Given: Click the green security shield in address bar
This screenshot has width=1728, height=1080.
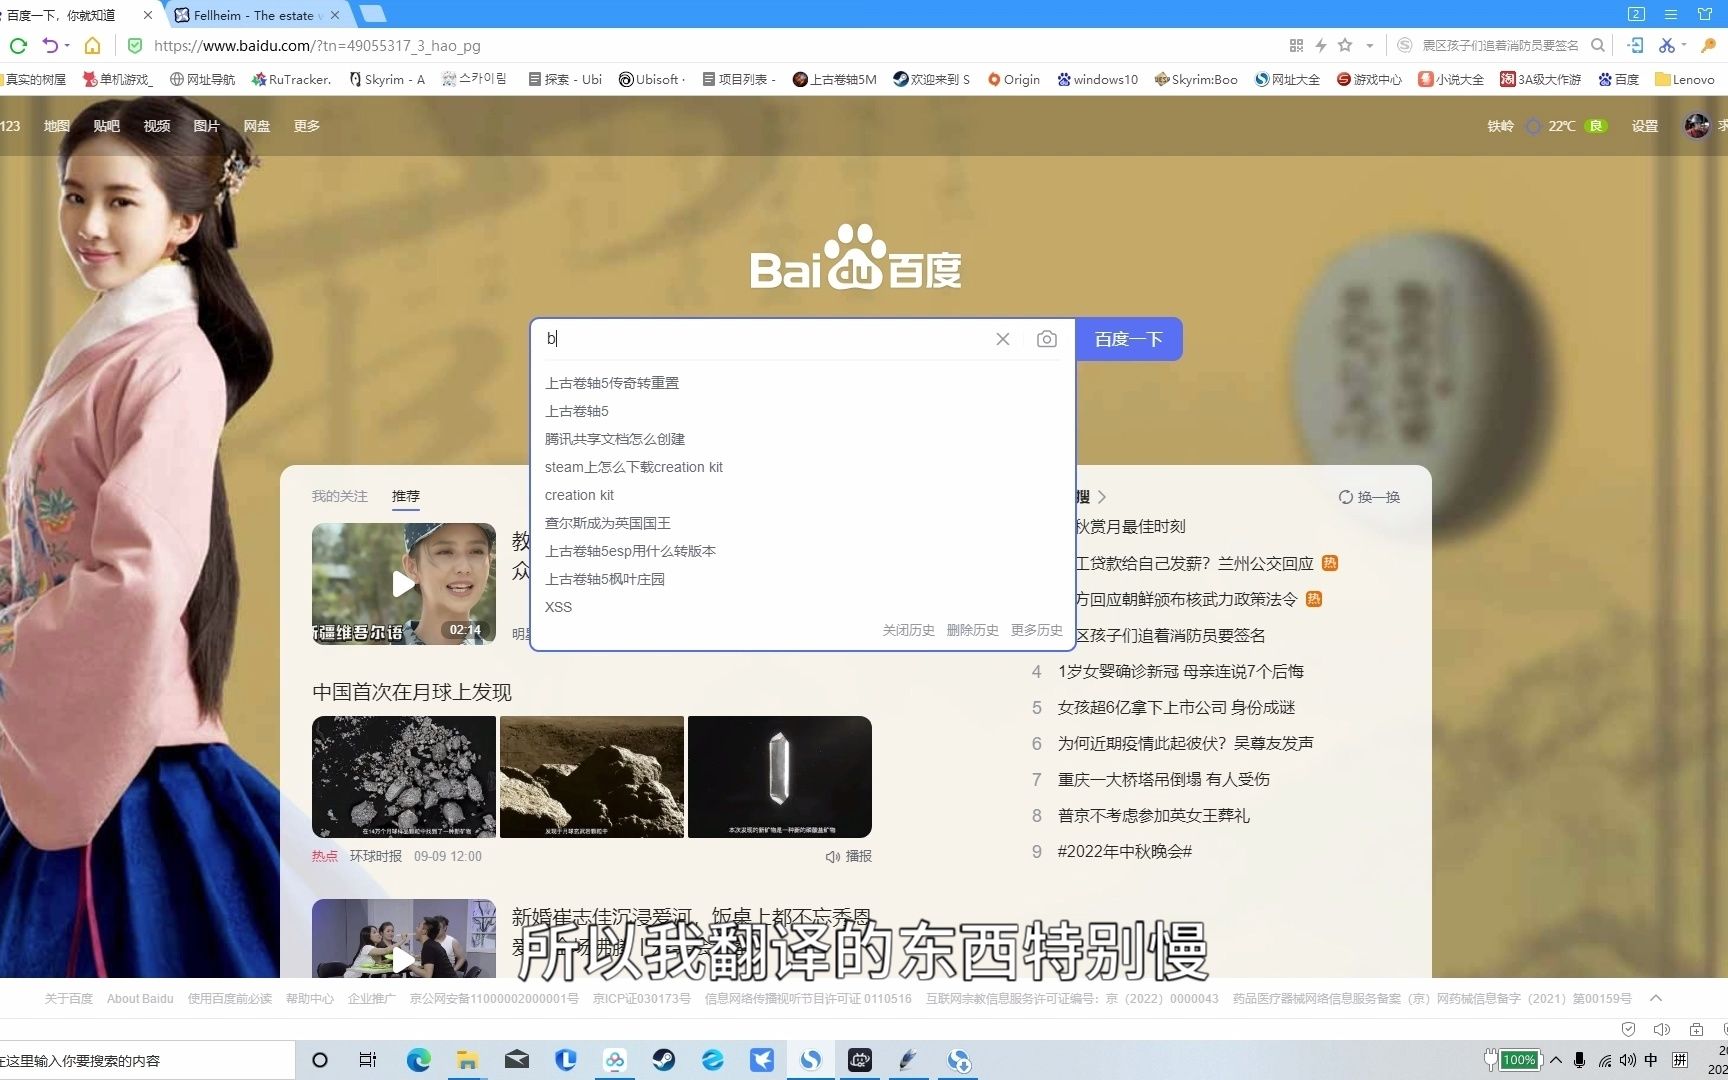Looking at the screenshot, I should point(135,45).
